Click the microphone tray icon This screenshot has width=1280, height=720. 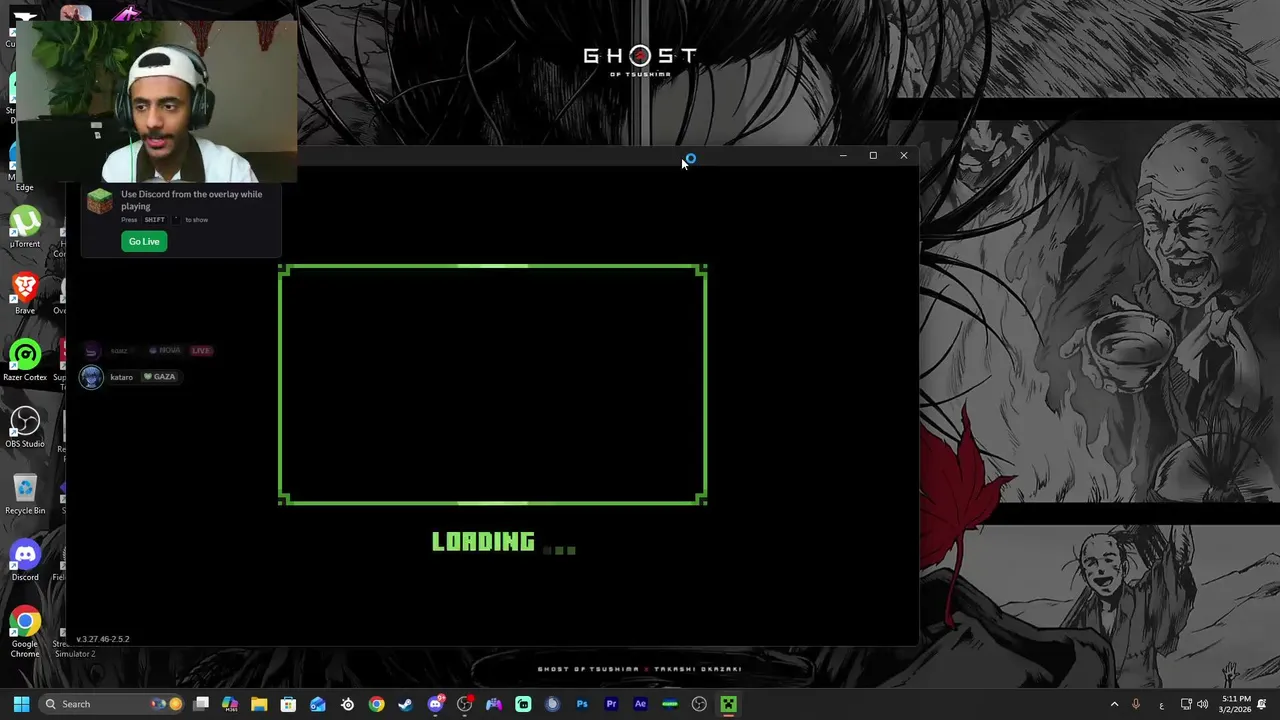1135,704
